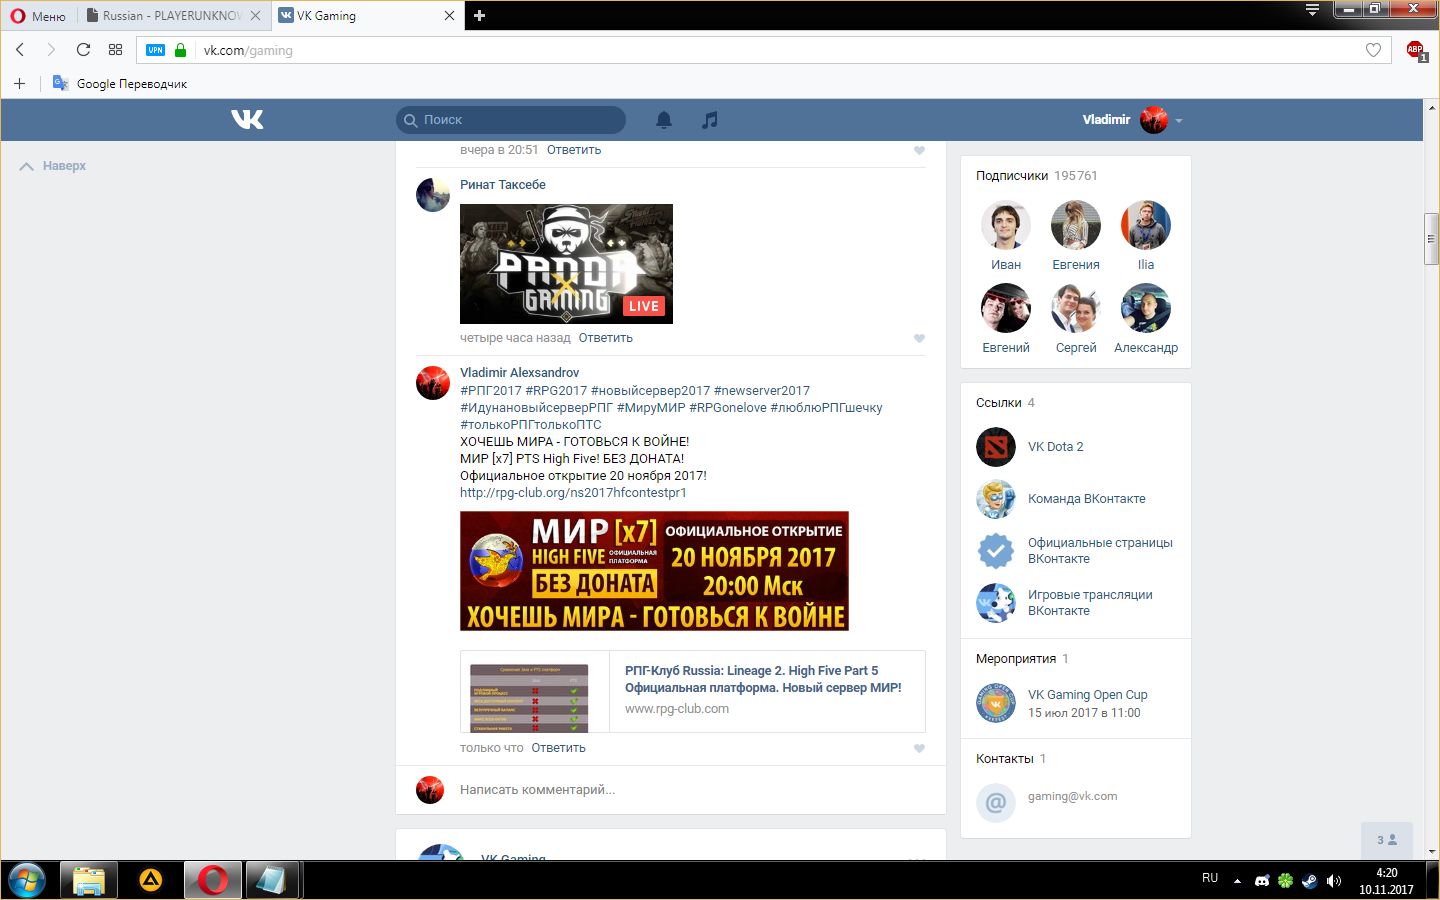Open the online friends chat counter
Image resolution: width=1440 pixels, height=900 pixels.
point(1387,840)
